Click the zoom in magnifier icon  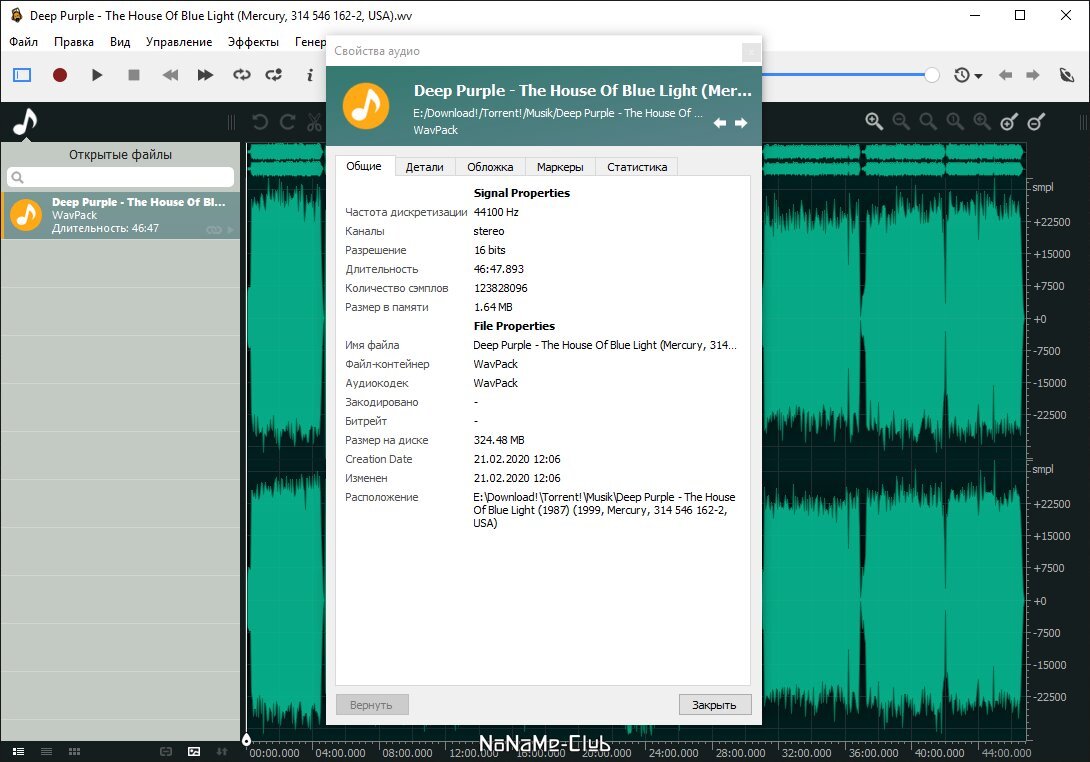tap(874, 122)
